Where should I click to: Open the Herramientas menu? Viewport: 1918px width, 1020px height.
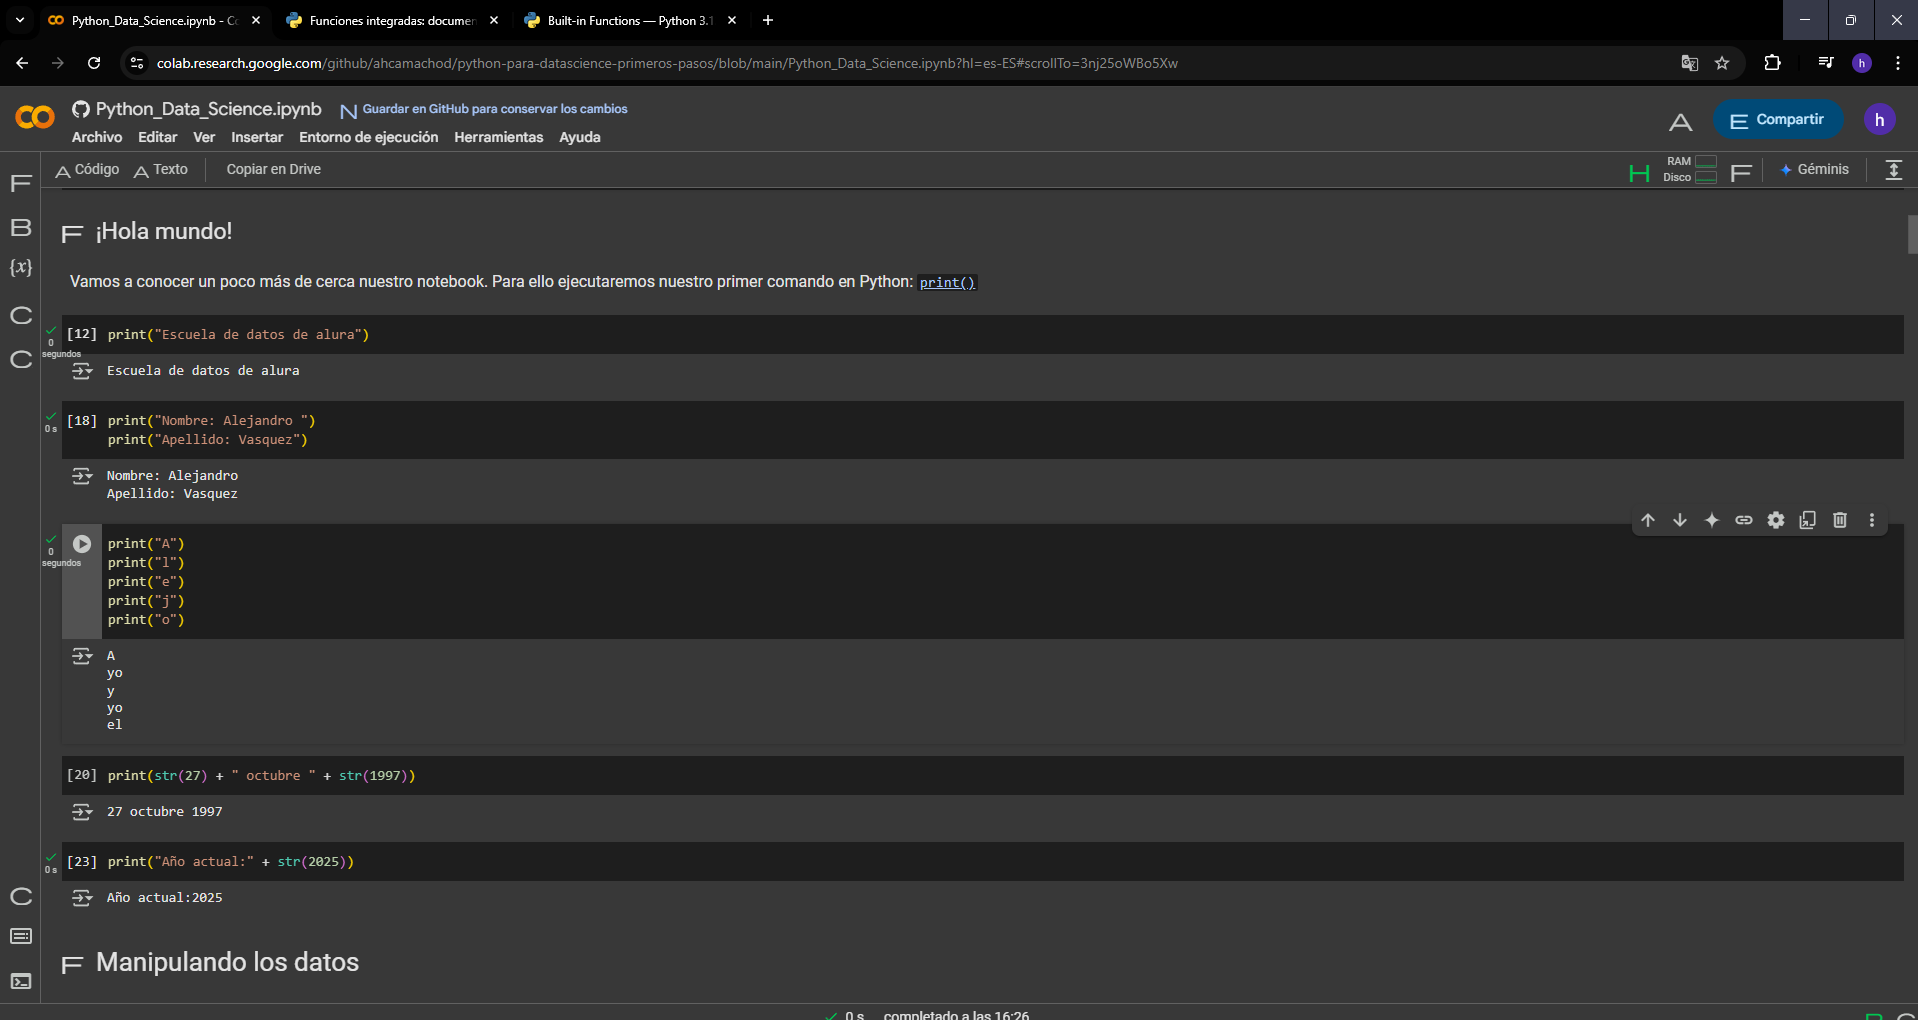click(x=498, y=138)
